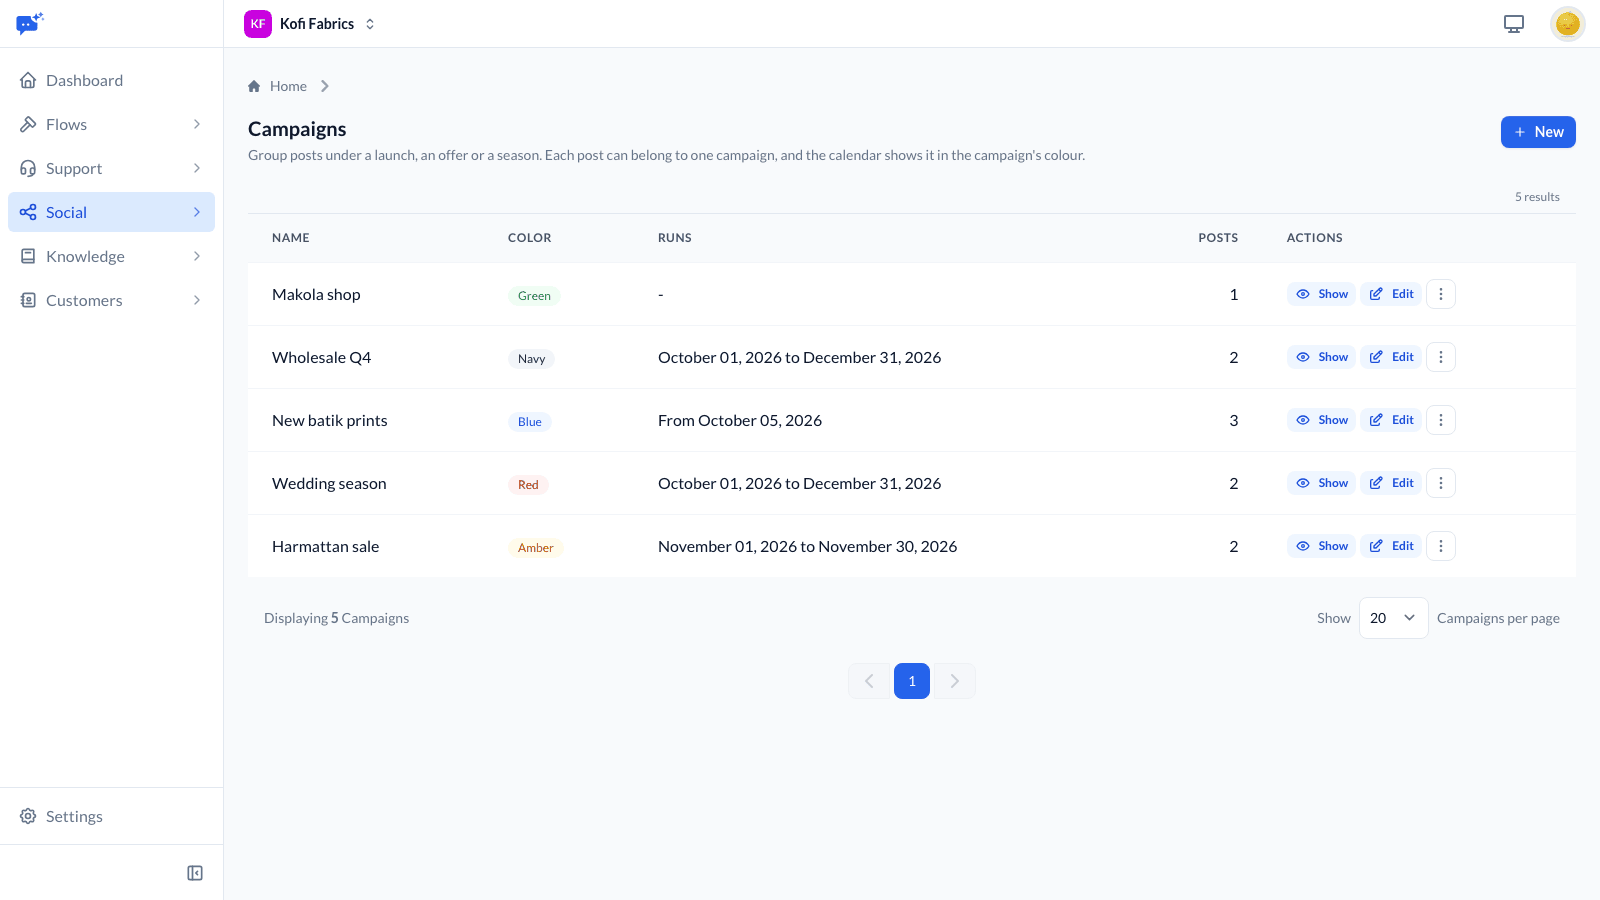1600x900 pixels.
Task: Open the monitor display icon
Action: (x=1514, y=24)
